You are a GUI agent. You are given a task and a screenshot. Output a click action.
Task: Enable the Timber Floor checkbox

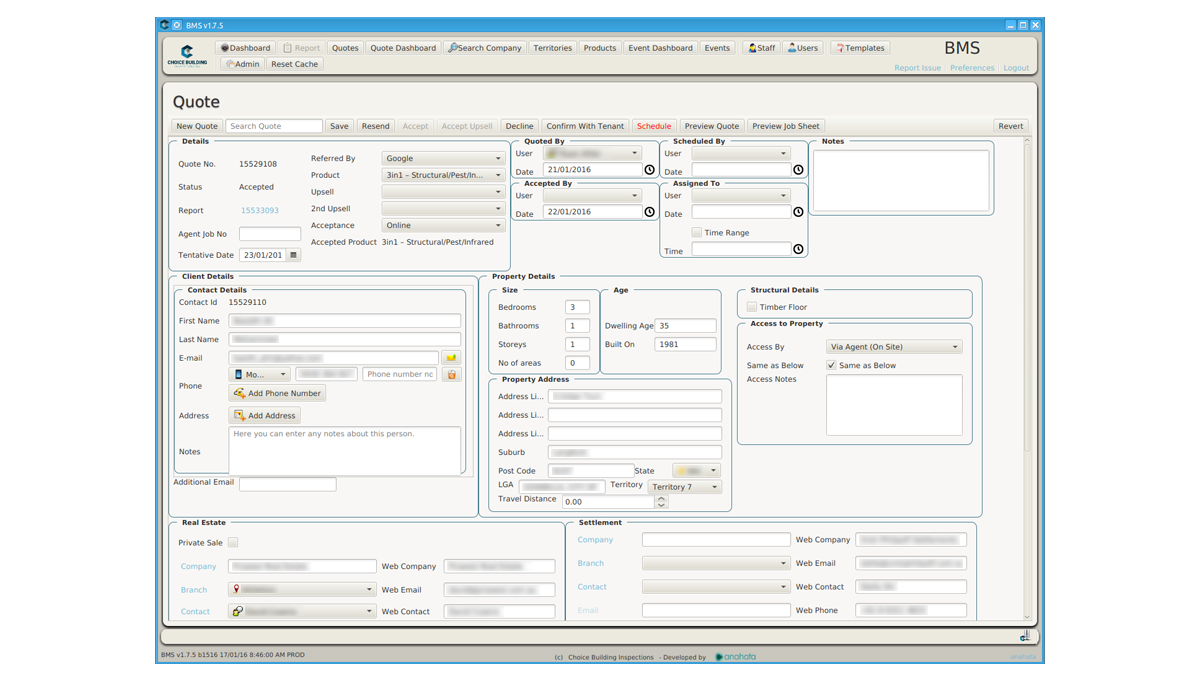coord(752,307)
